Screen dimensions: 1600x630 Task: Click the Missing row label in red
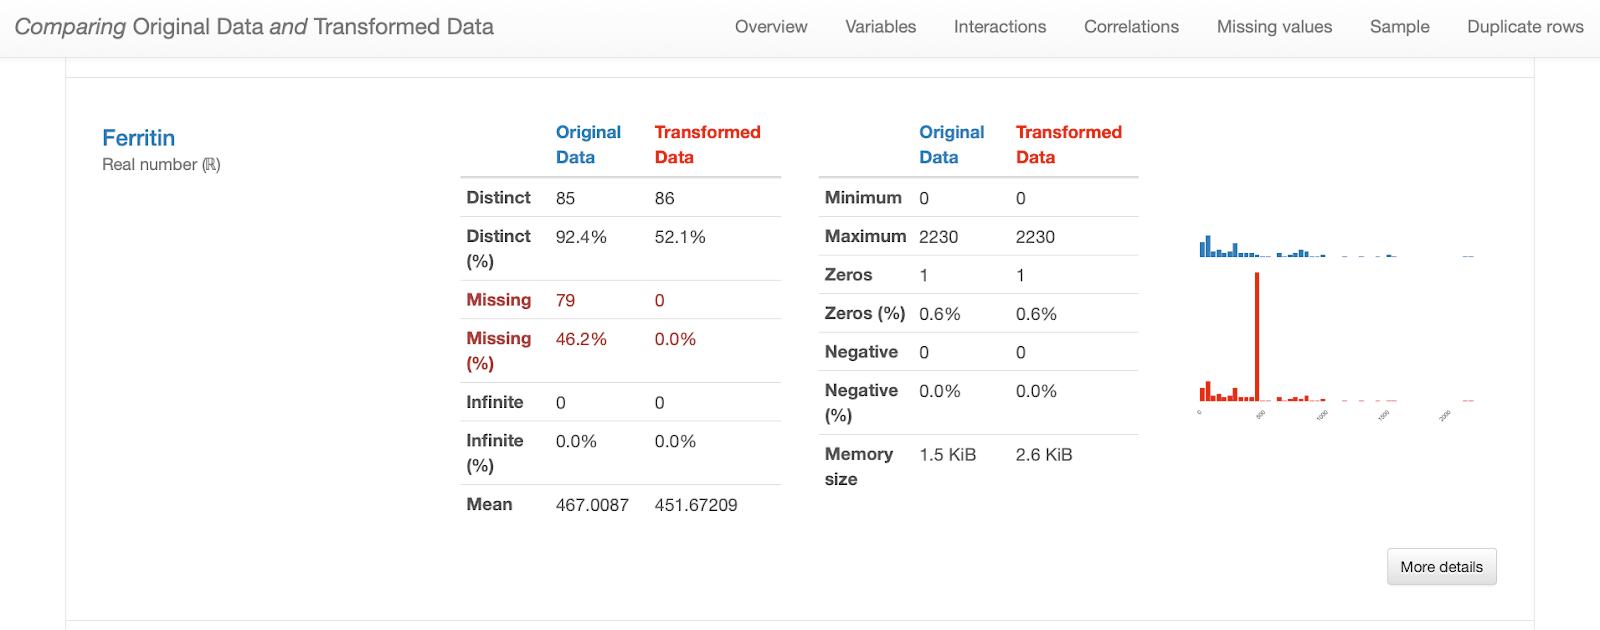498,300
